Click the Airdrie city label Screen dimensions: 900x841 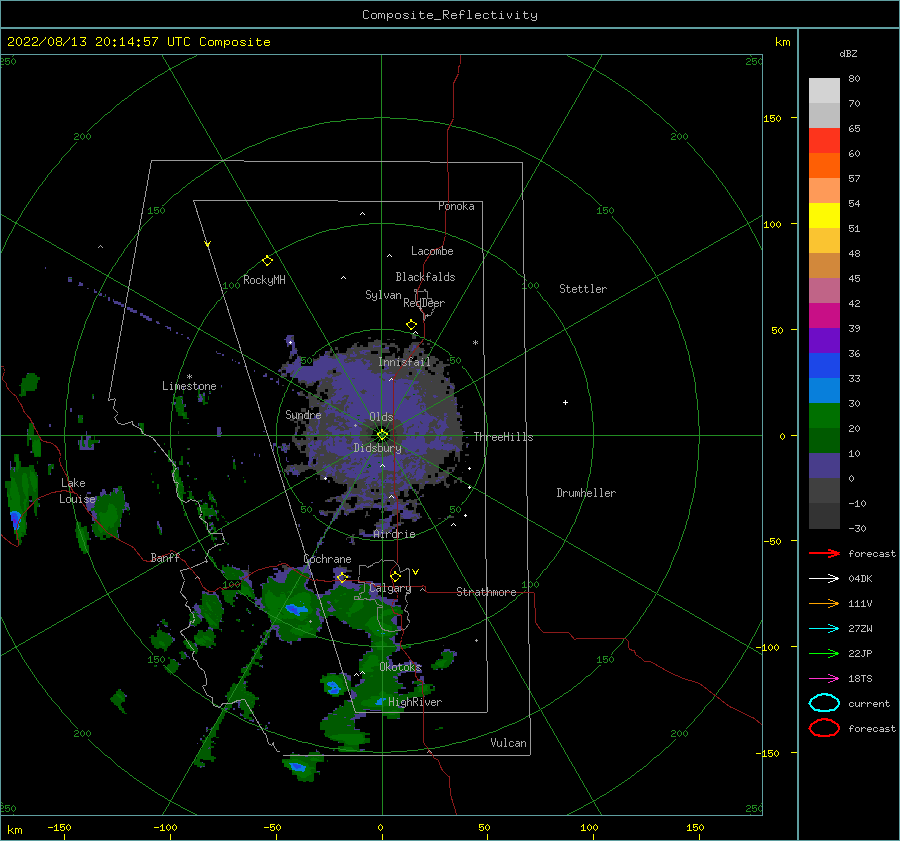[394, 534]
